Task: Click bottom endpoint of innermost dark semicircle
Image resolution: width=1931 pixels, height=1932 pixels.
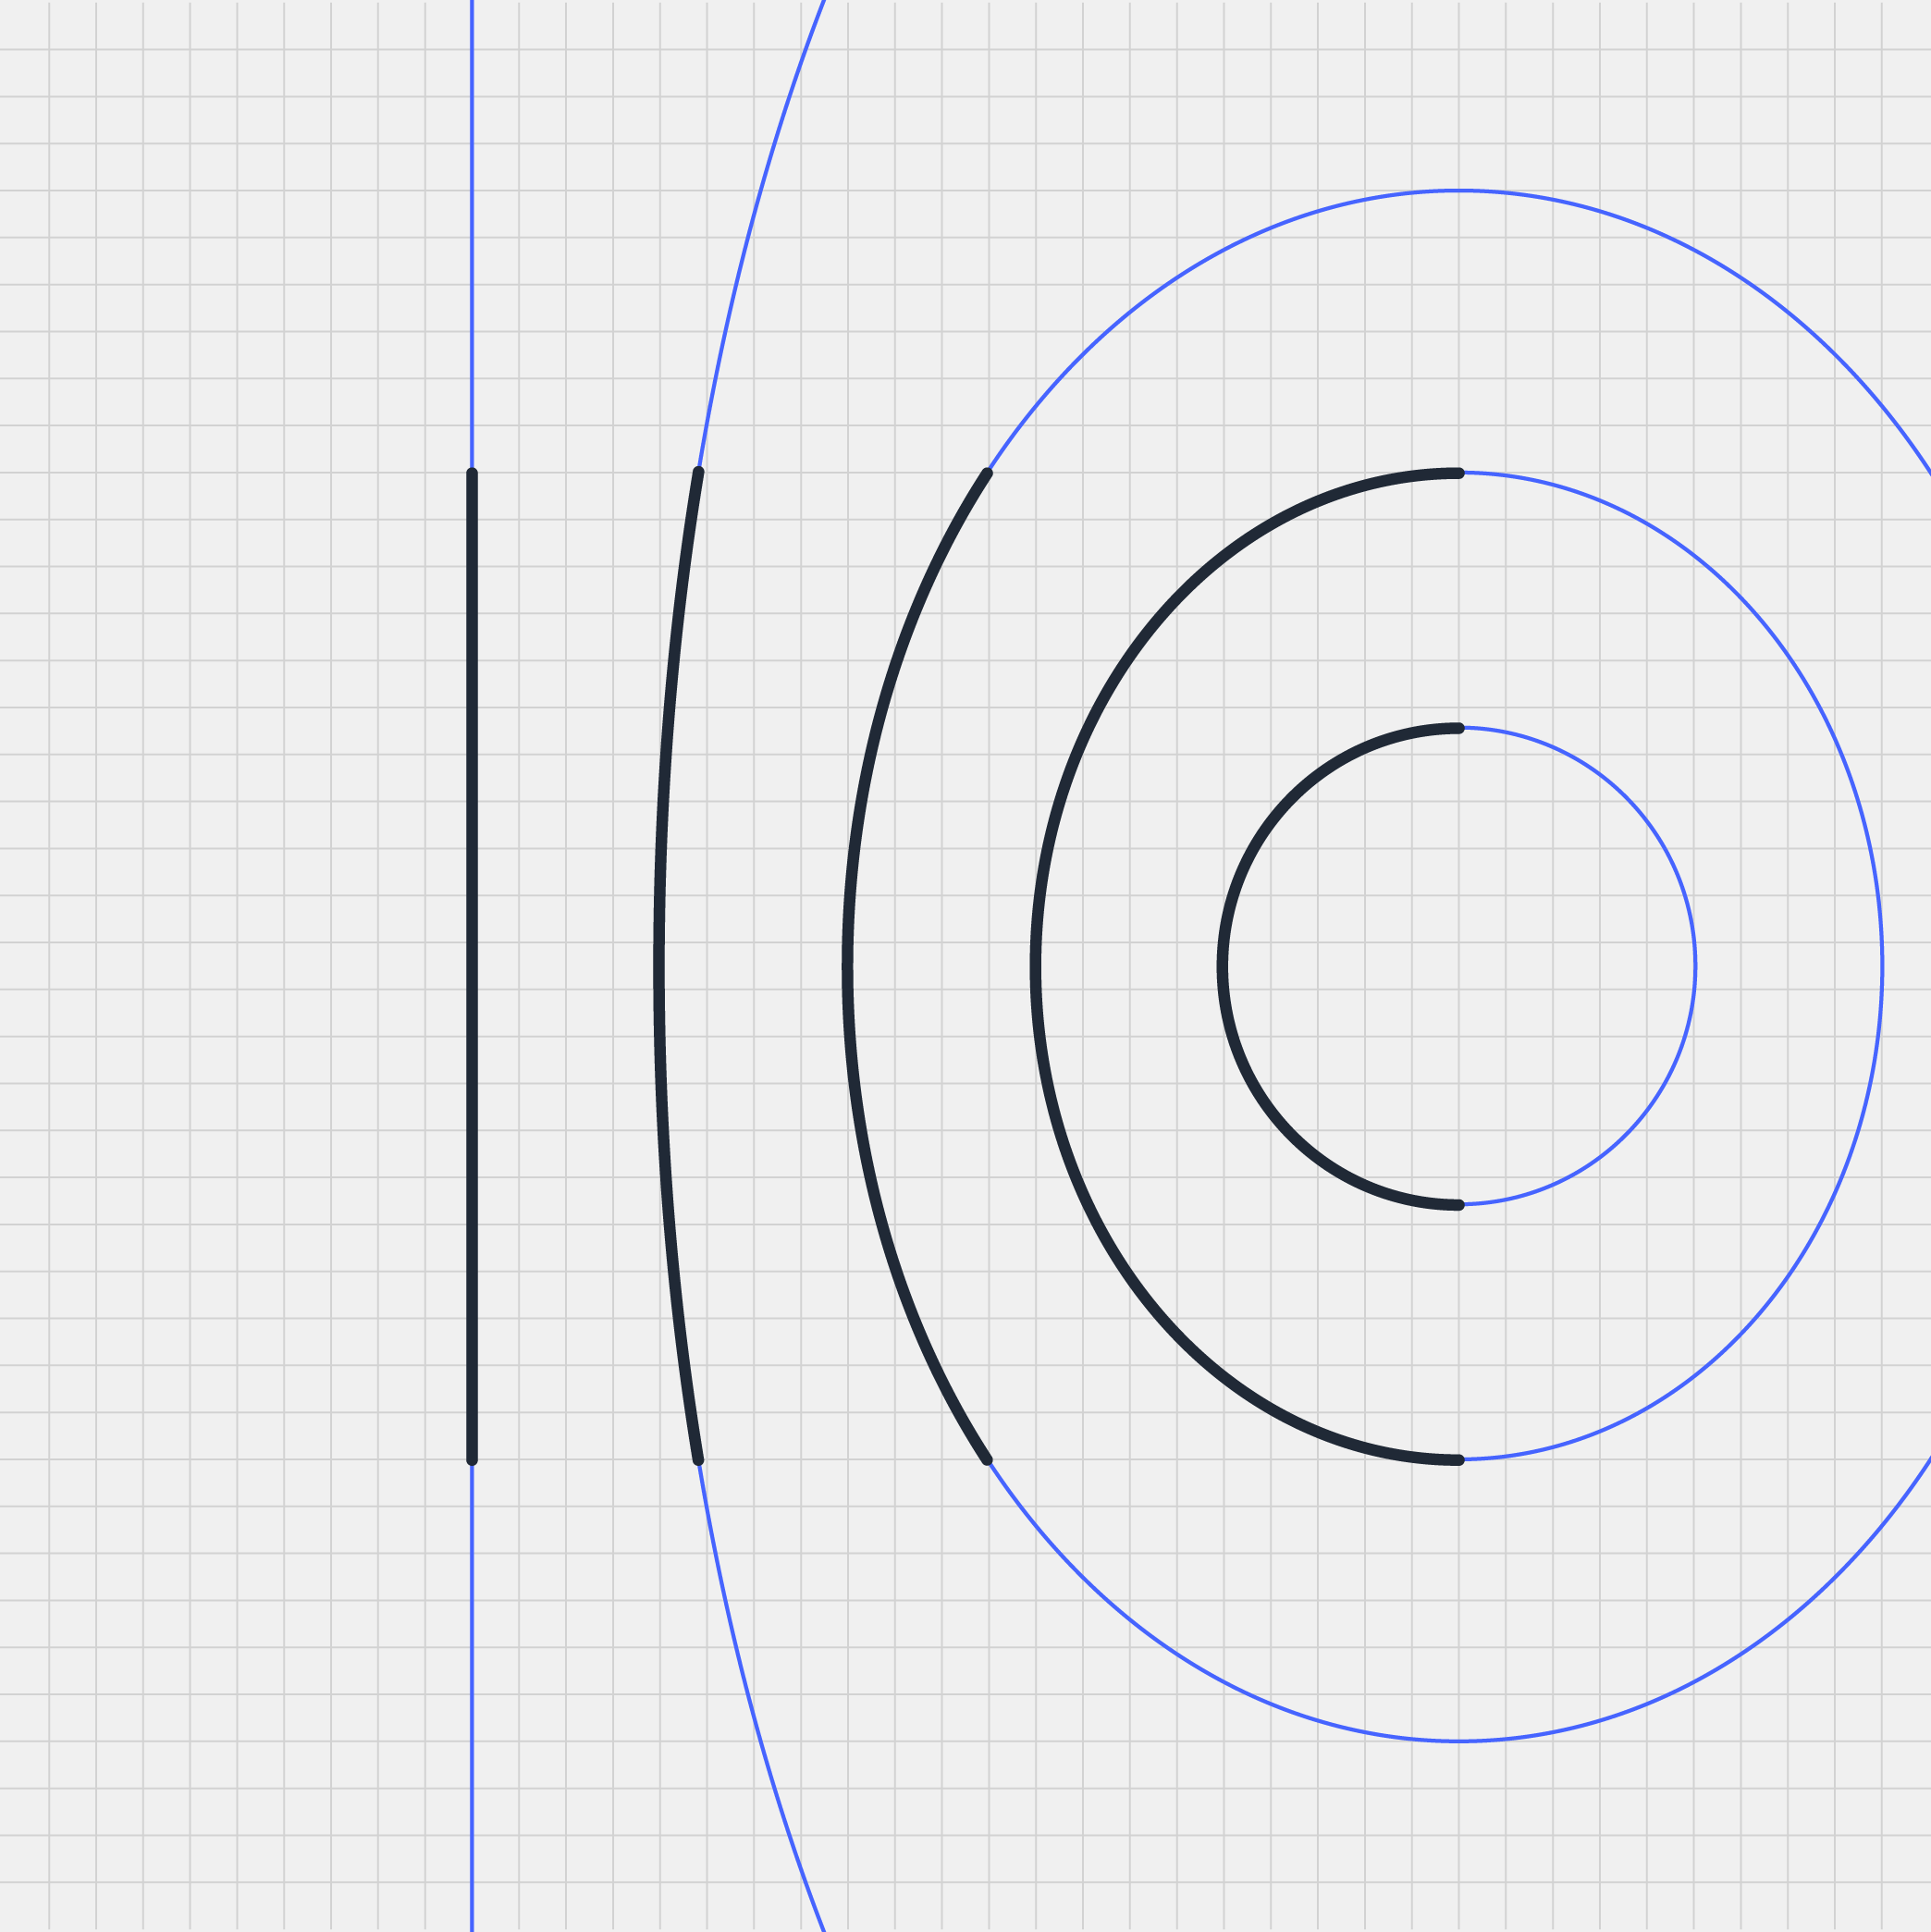Action: click(x=1459, y=1205)
